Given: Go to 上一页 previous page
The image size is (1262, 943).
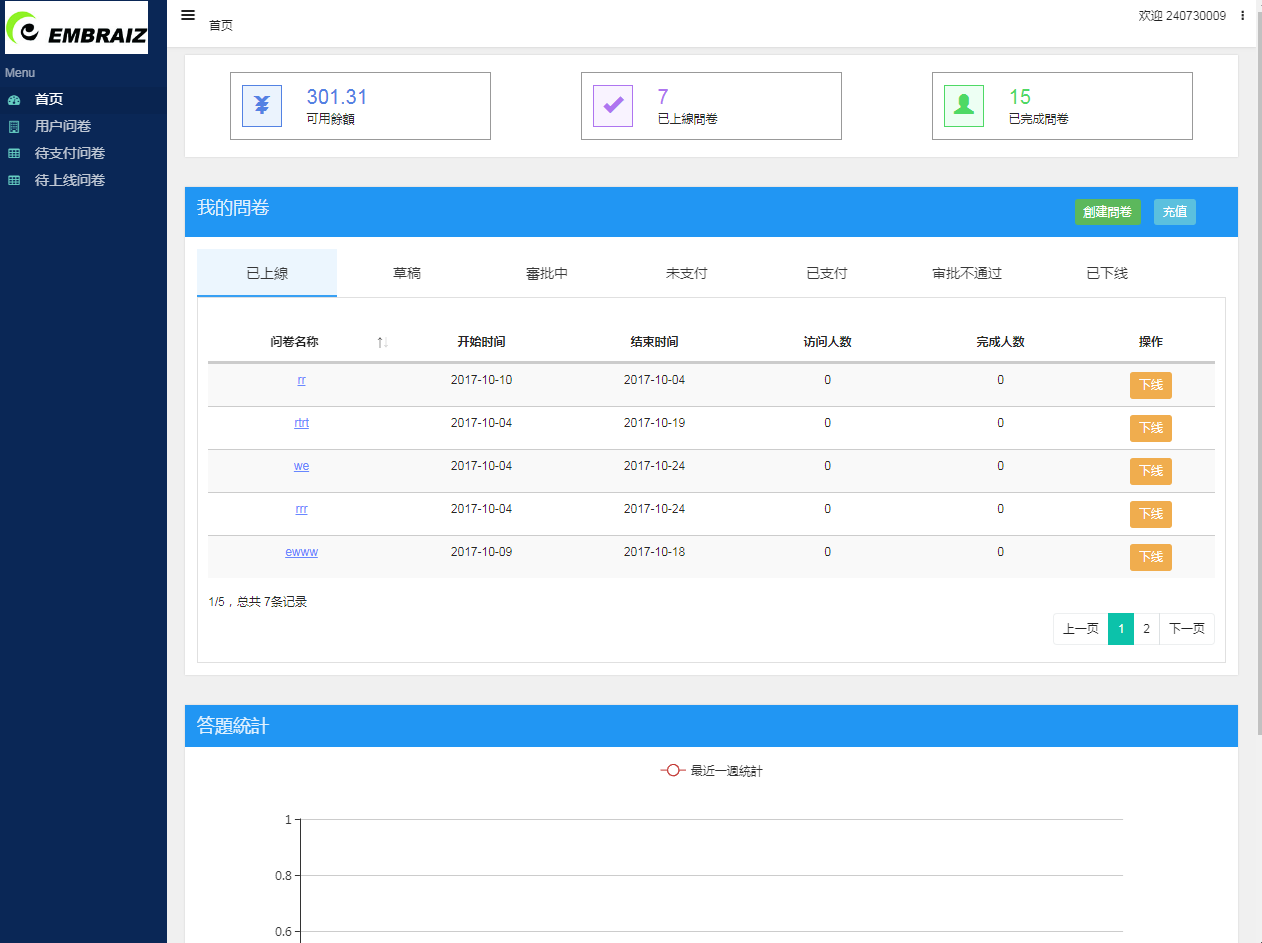Looking at the screenshot, I should point(1081,629).
